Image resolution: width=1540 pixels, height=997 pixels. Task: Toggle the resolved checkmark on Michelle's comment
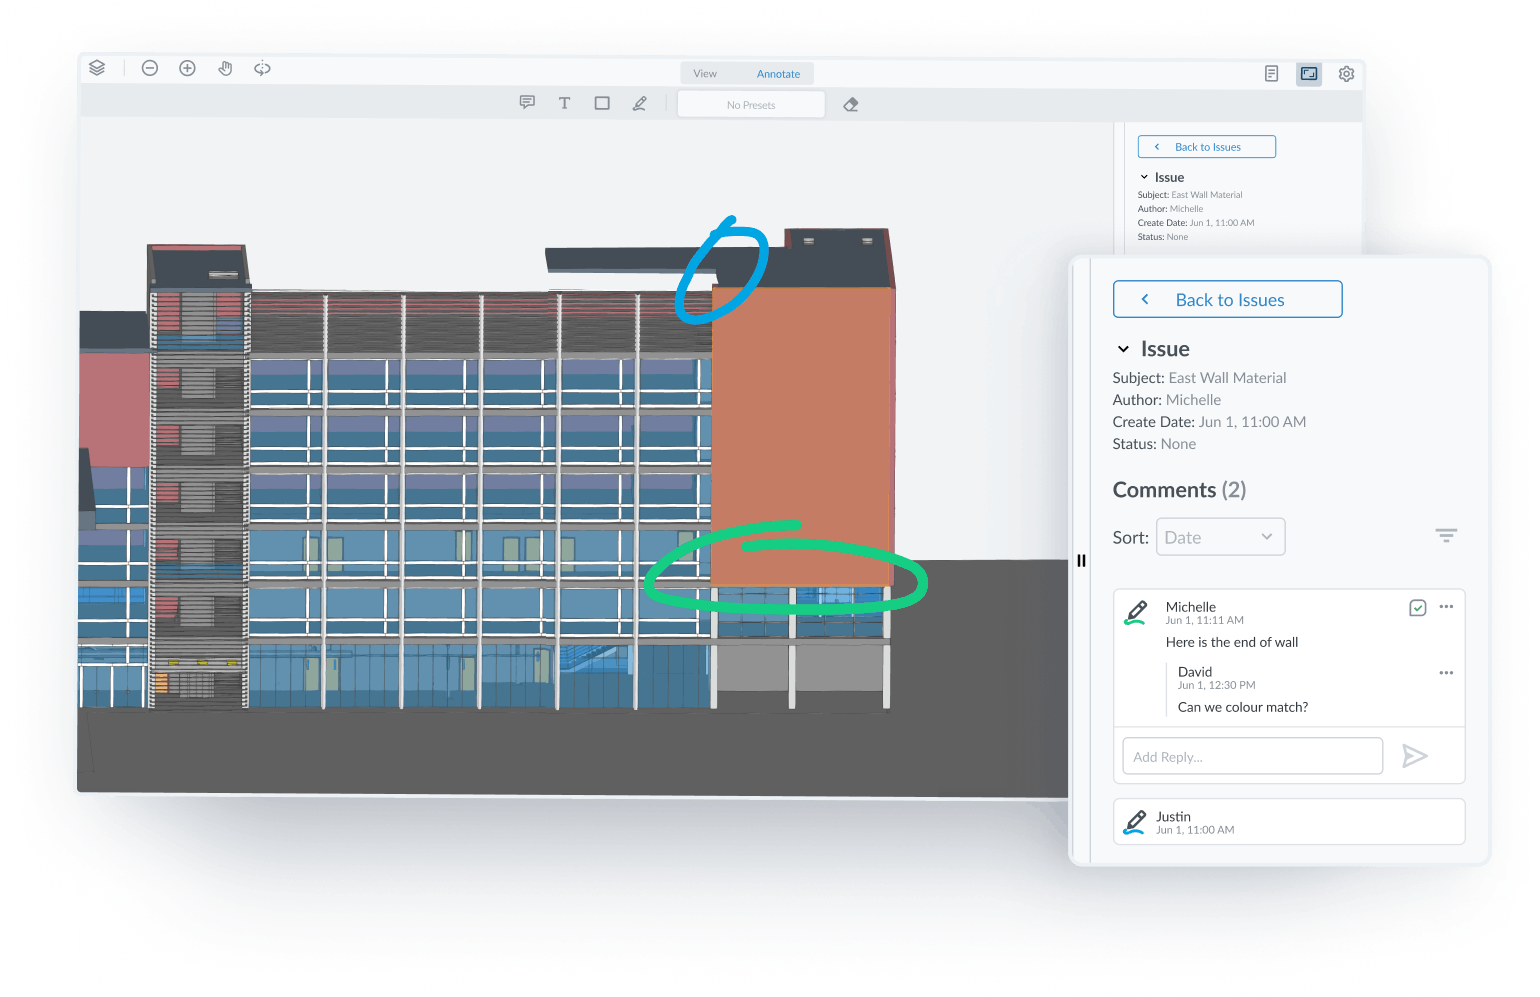click(x=1417, y=607)
